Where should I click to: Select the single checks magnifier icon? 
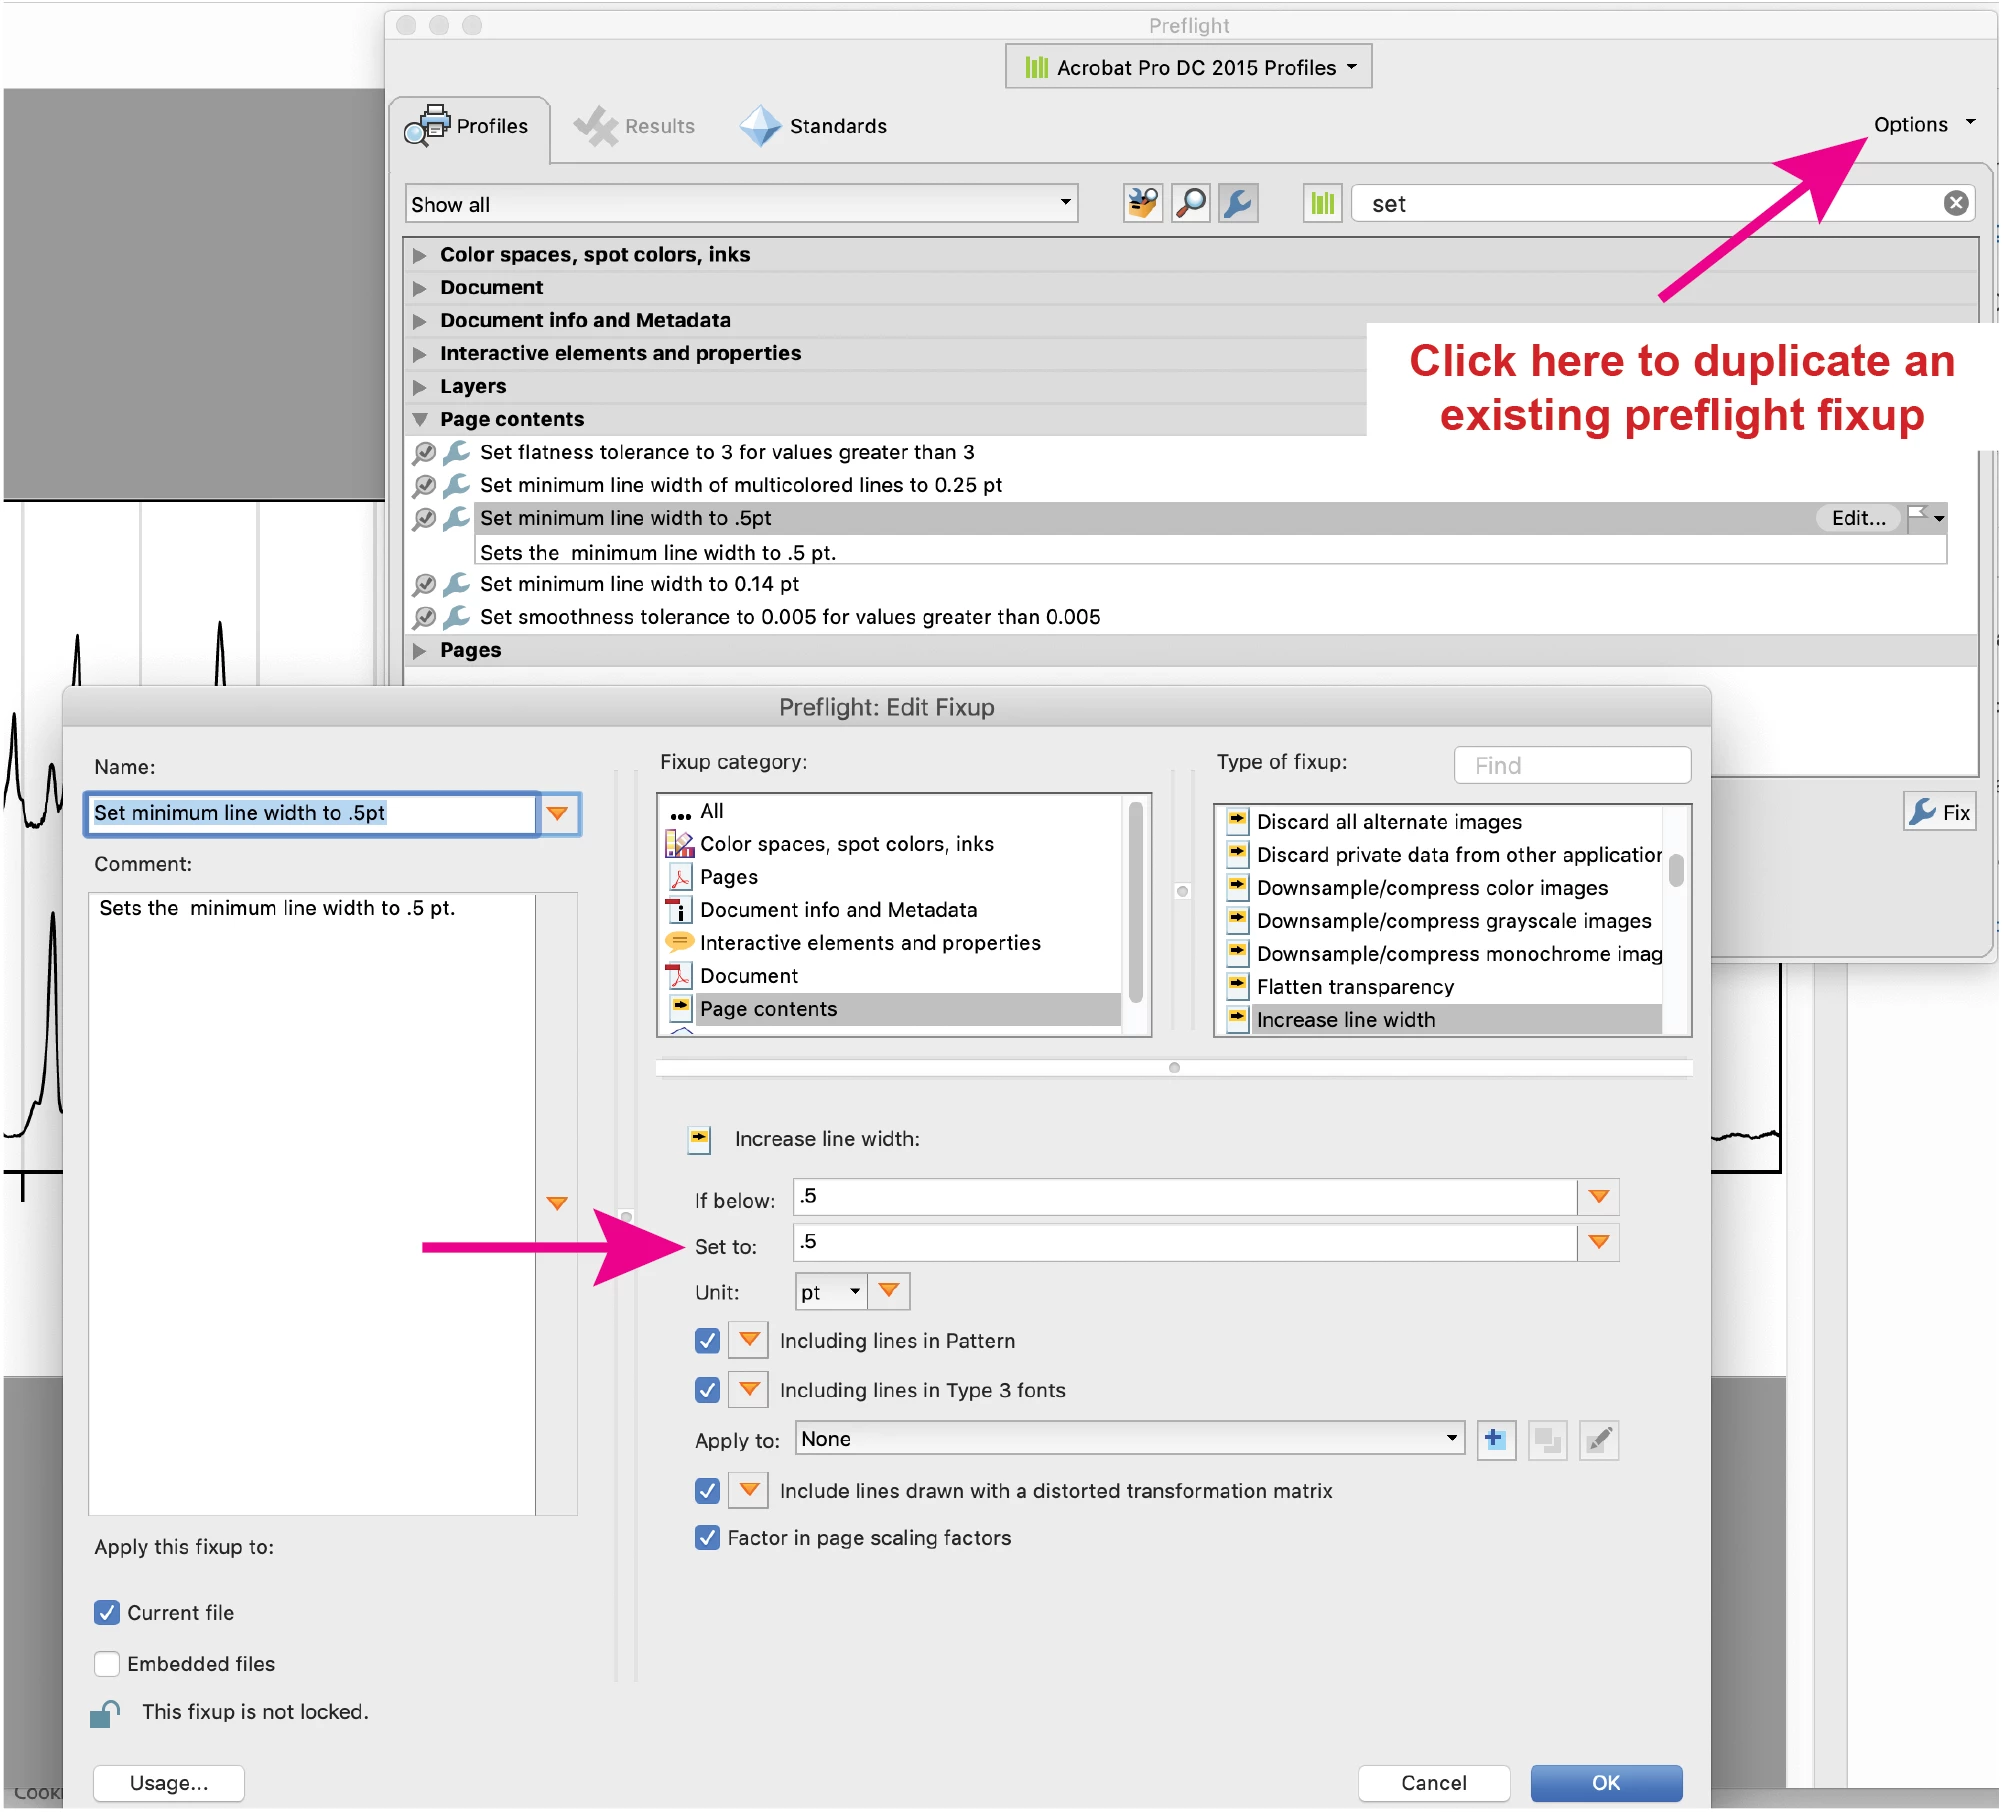(x=1189, y=204)
